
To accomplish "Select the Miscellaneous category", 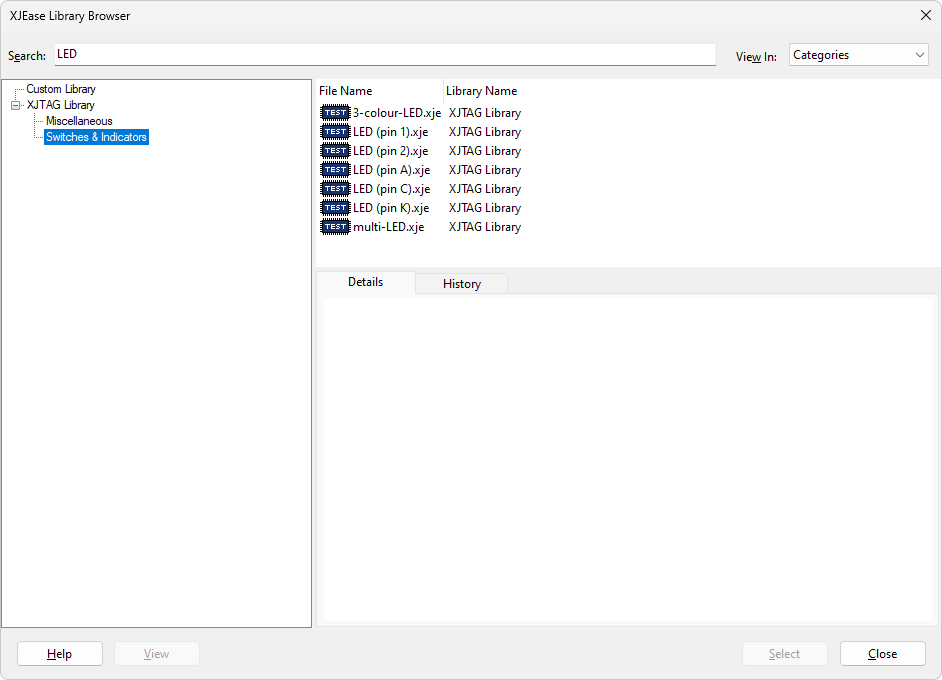I will pos(79,121).
